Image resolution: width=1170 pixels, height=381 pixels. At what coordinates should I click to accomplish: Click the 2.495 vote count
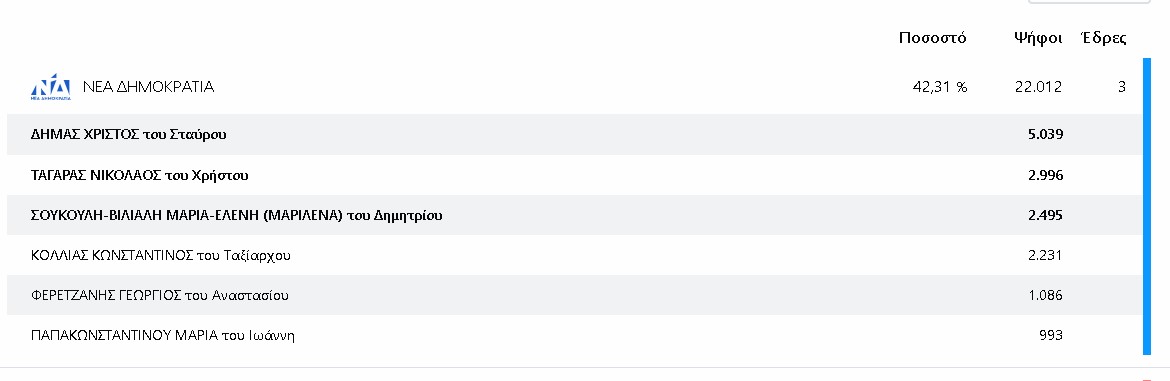click(1045, 215)
